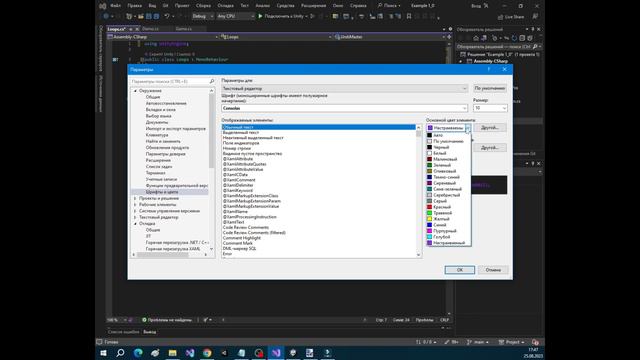The image size is (640, 360).
Task: Select the Желтый color option
Action: pyautogui.click(x=449, y=219)
